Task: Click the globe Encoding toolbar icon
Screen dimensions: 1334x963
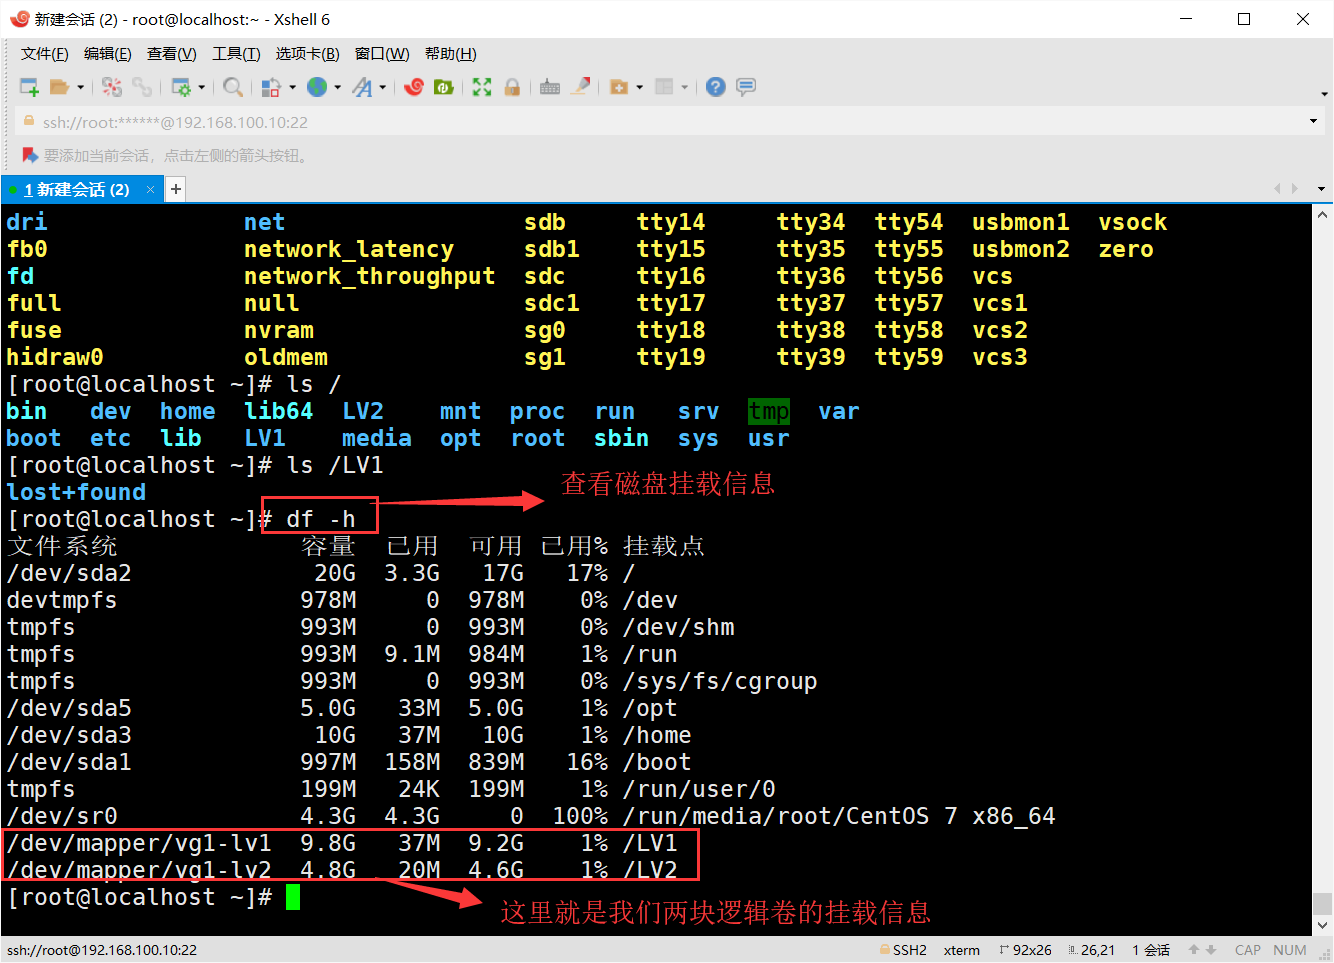Action: tap(317, 87)
